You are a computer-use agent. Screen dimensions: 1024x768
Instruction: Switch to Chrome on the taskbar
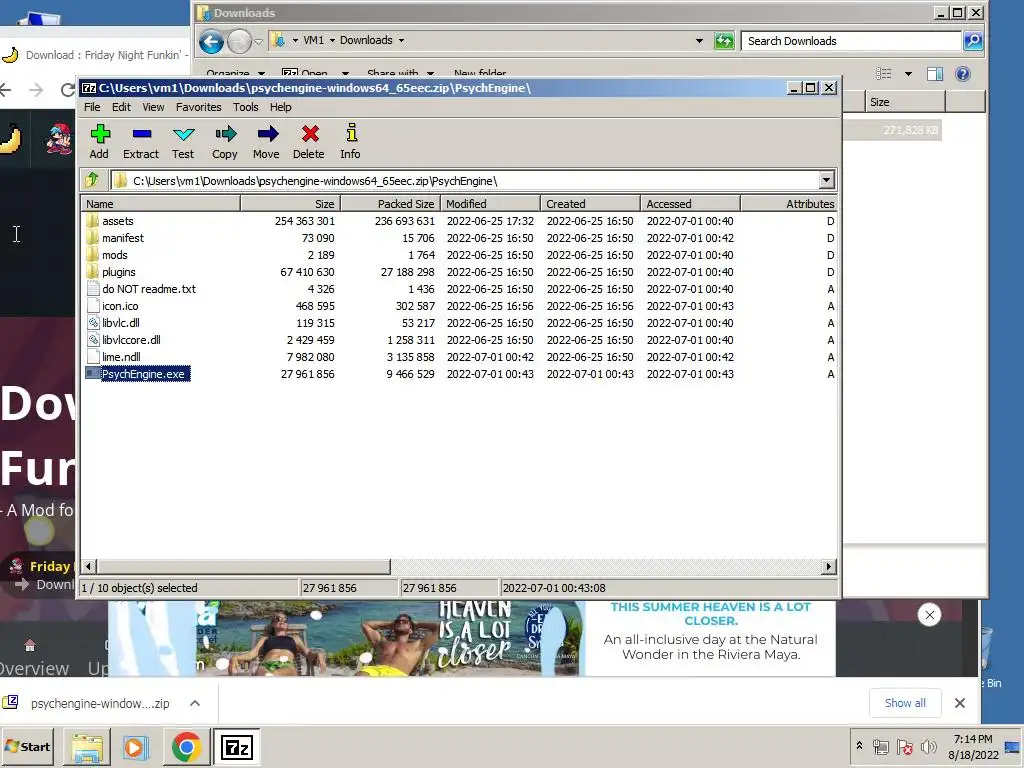coord(186,747)
